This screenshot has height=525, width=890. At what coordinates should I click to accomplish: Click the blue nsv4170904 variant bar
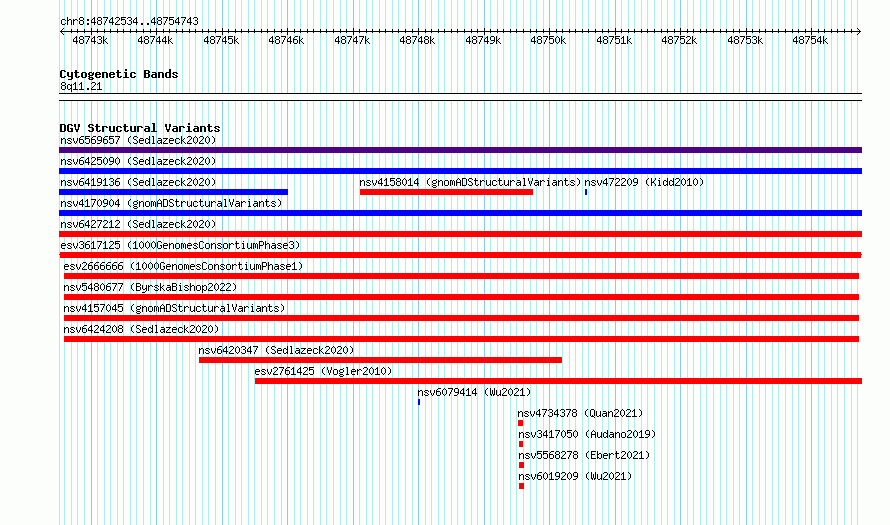click(x=460, y=213)
